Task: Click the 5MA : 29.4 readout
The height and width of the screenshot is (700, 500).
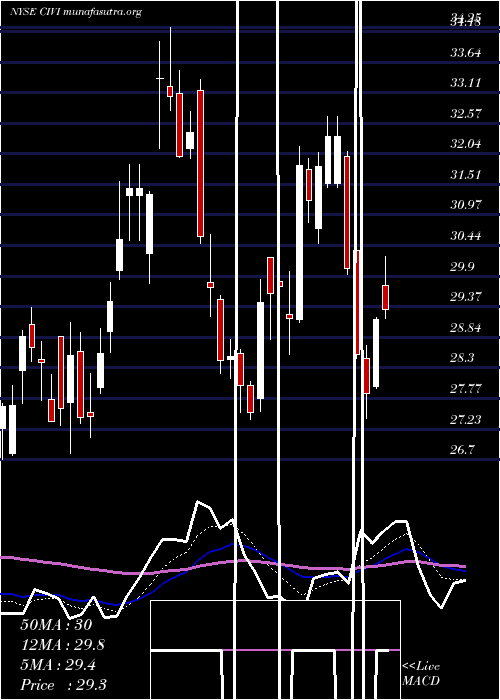Action: [x=58, y=665]
